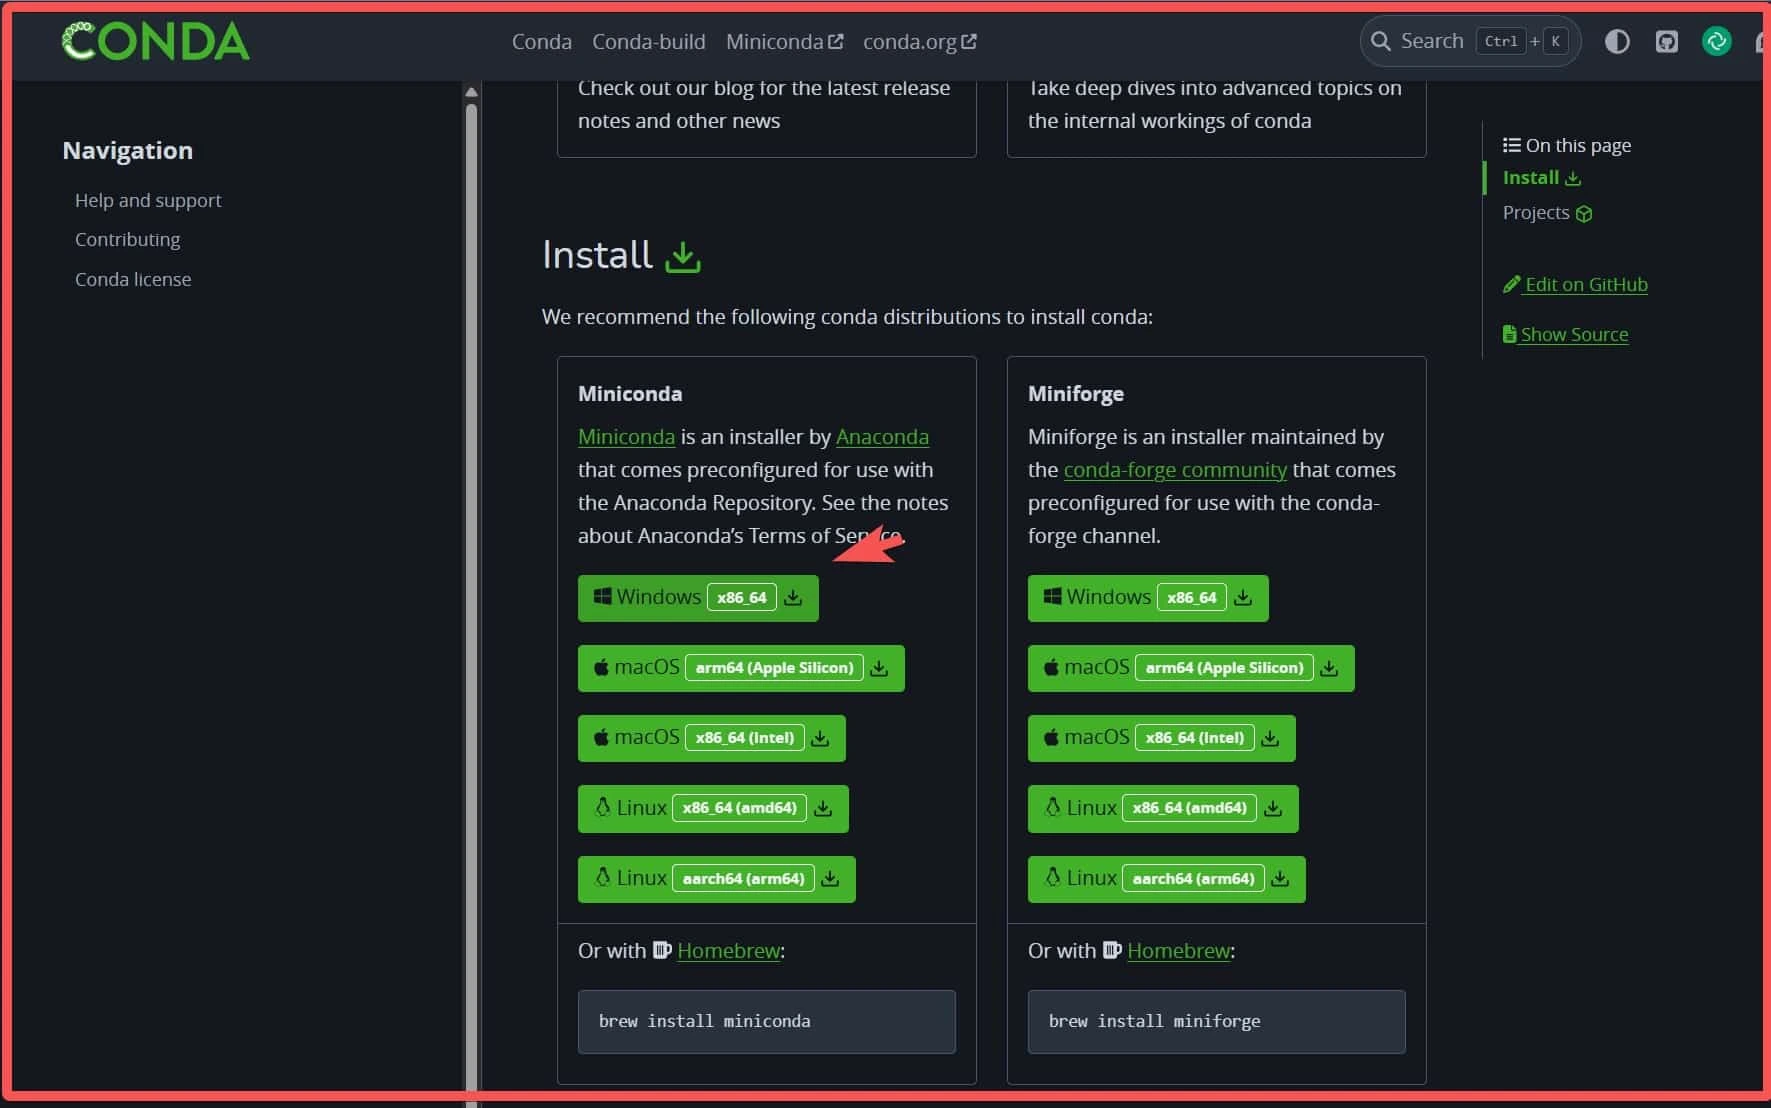Download Miniforge Windows x86_64 installer
The width and height of the screenshot is (1771, 1108).
[1148, 598]
